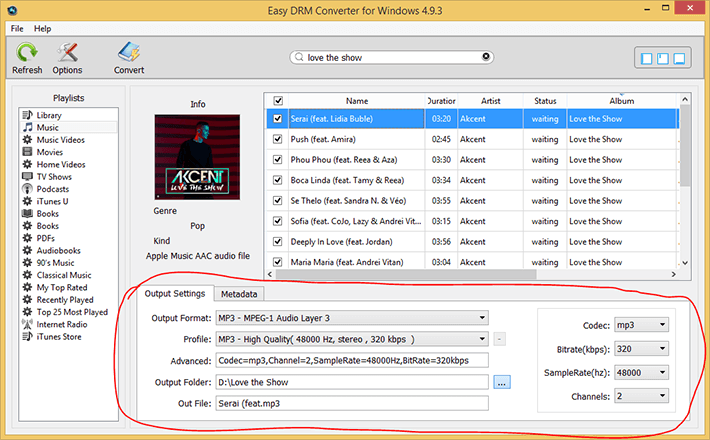Image resolution: width=710 pixels, height=440 pixels.
Task: Open the Codec dropdown
Action: [x=641, y=325]
